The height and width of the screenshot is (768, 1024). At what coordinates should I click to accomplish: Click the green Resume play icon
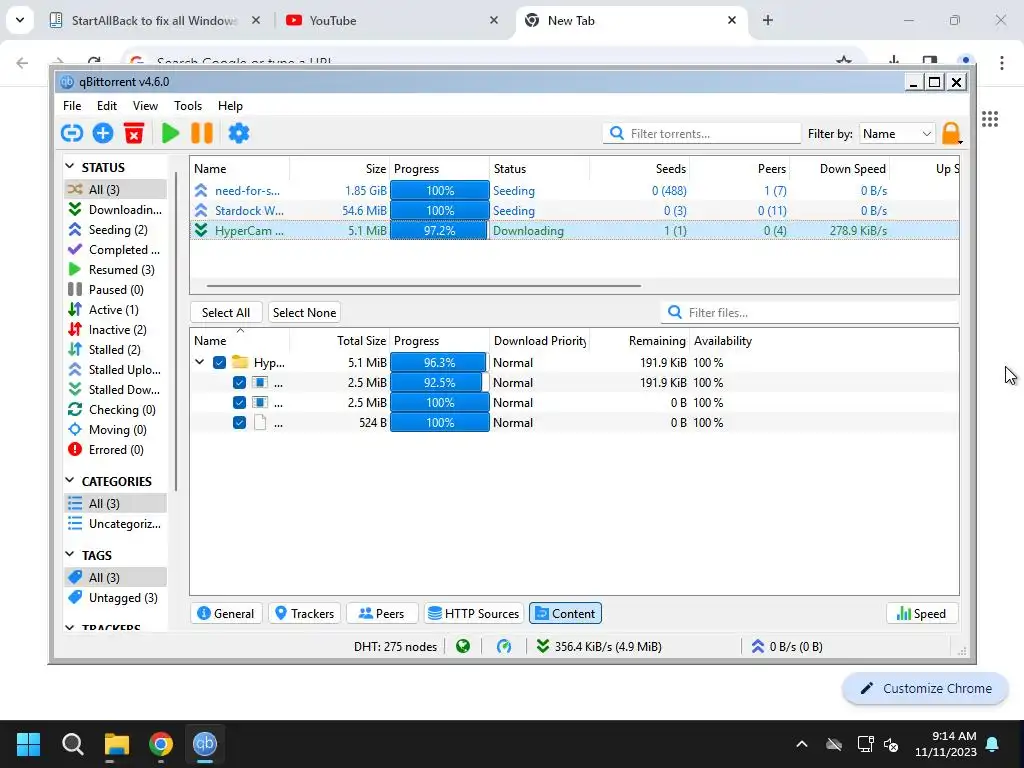tap(170, 133)
